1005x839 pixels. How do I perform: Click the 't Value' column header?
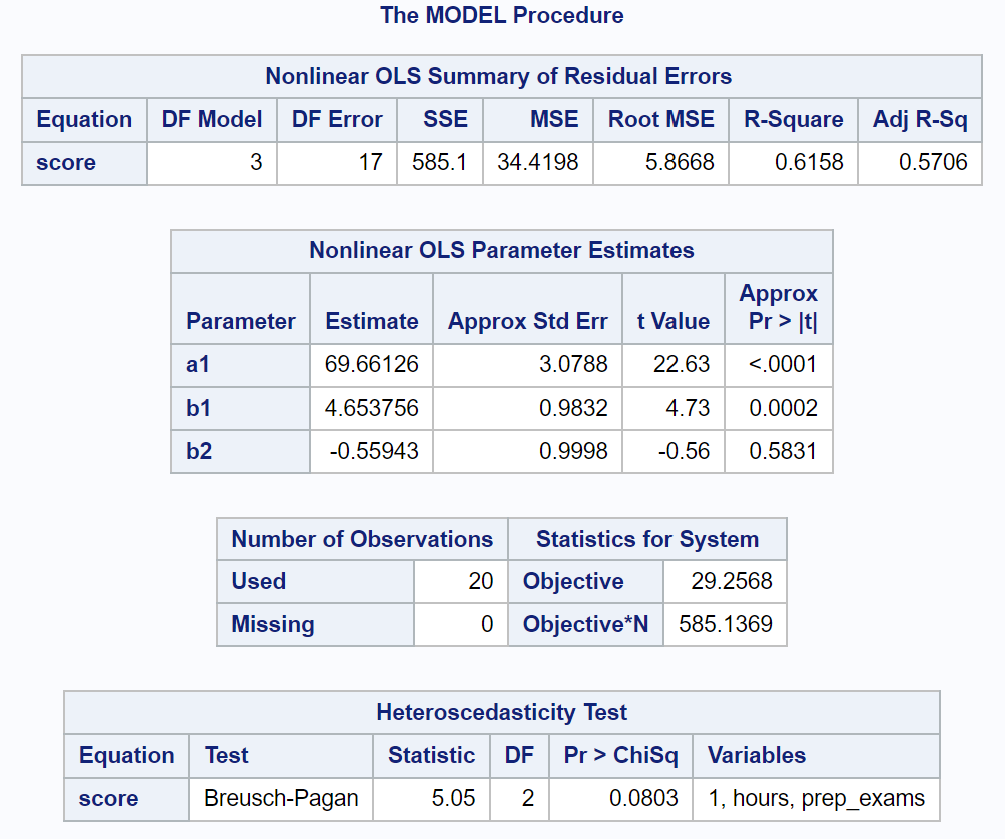point(673,321)
